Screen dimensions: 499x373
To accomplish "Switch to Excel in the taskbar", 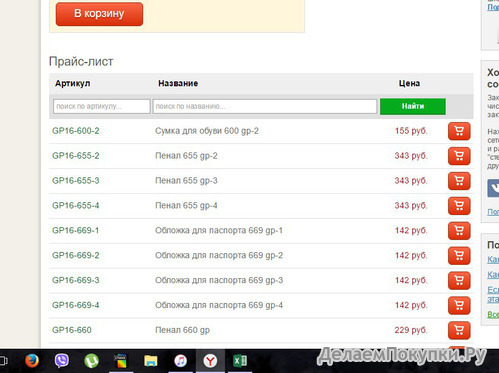I will 240,361.
